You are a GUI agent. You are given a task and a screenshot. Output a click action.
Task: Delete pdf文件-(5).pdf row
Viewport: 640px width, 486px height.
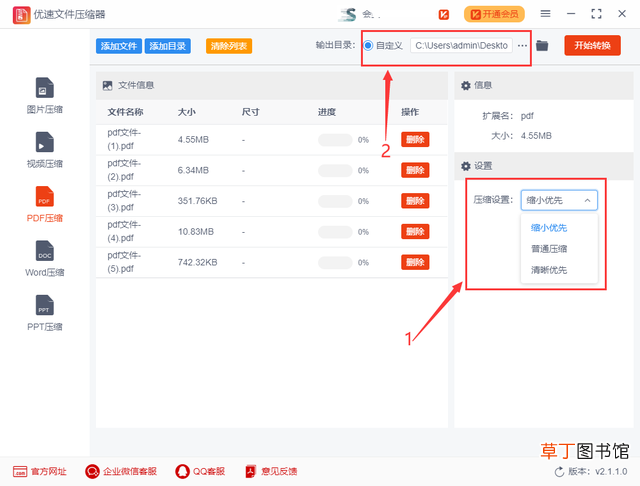click(415, 262)
